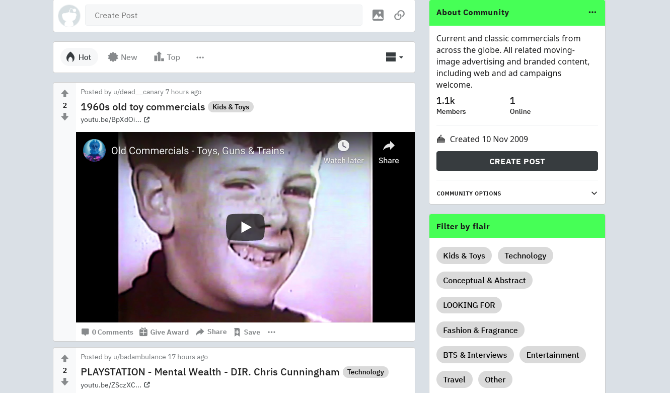Open the card view layout dropdown
This screenshot has width=670, height=393.
click(x=394, y=57)
